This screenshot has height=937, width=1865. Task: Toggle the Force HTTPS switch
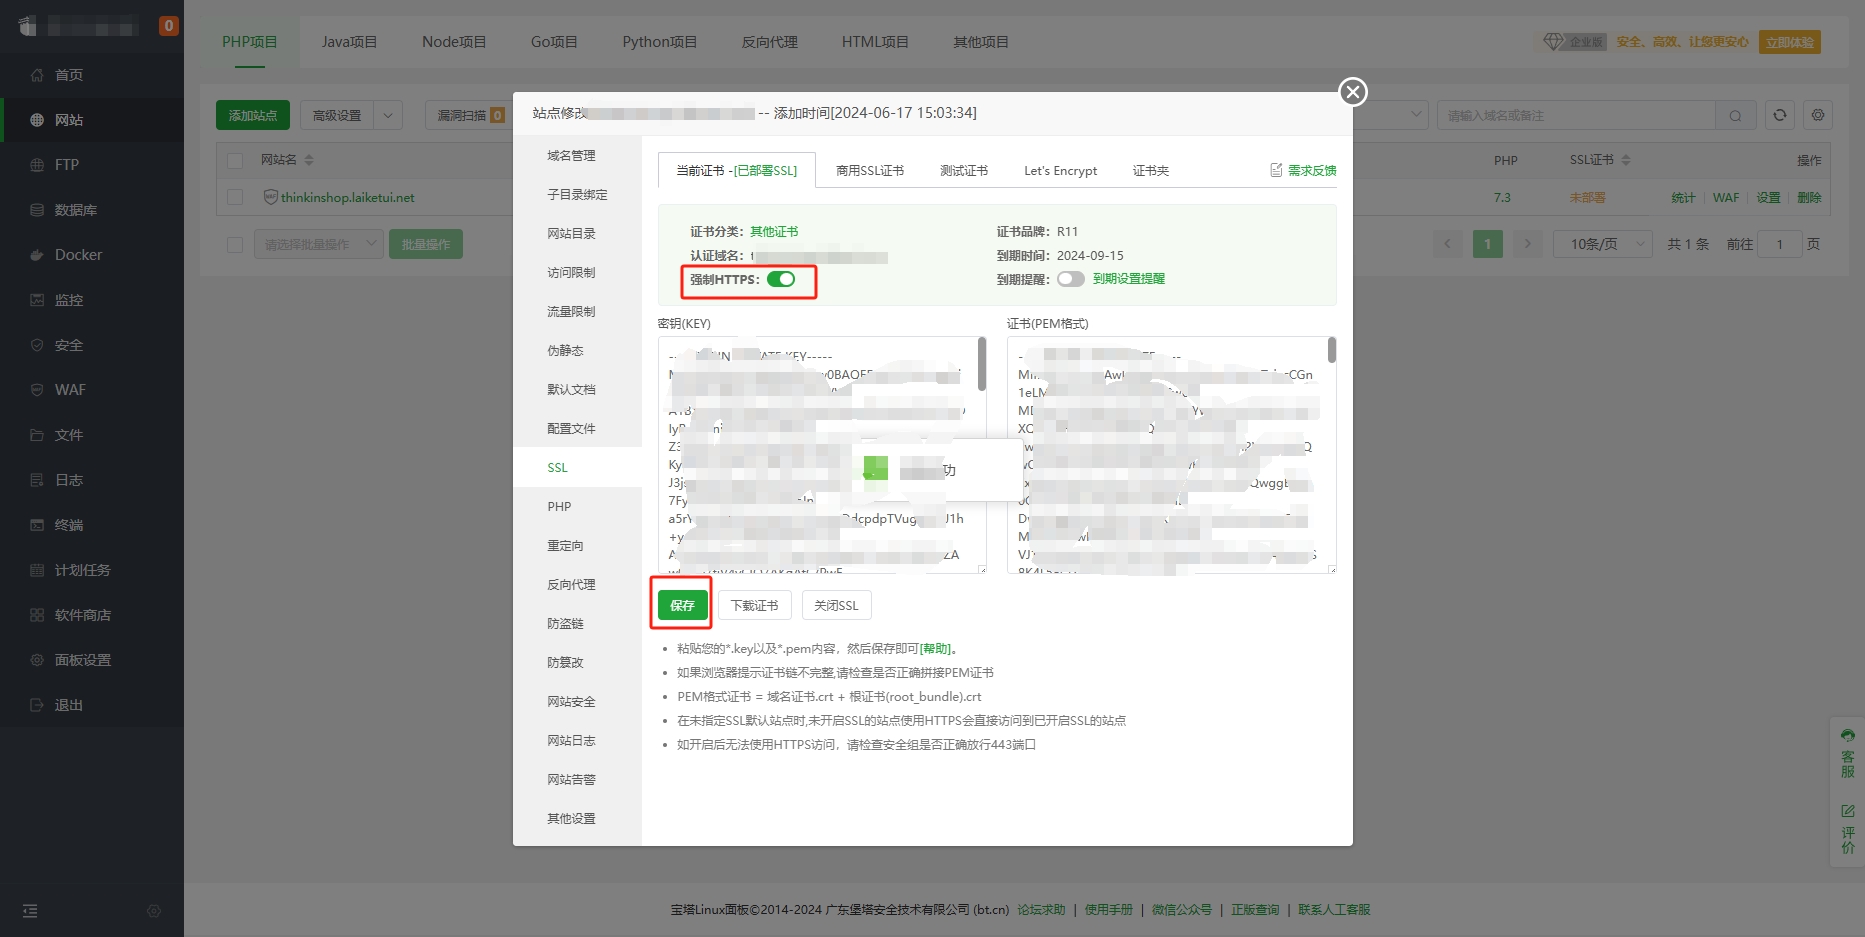click(x=781, y=280)
